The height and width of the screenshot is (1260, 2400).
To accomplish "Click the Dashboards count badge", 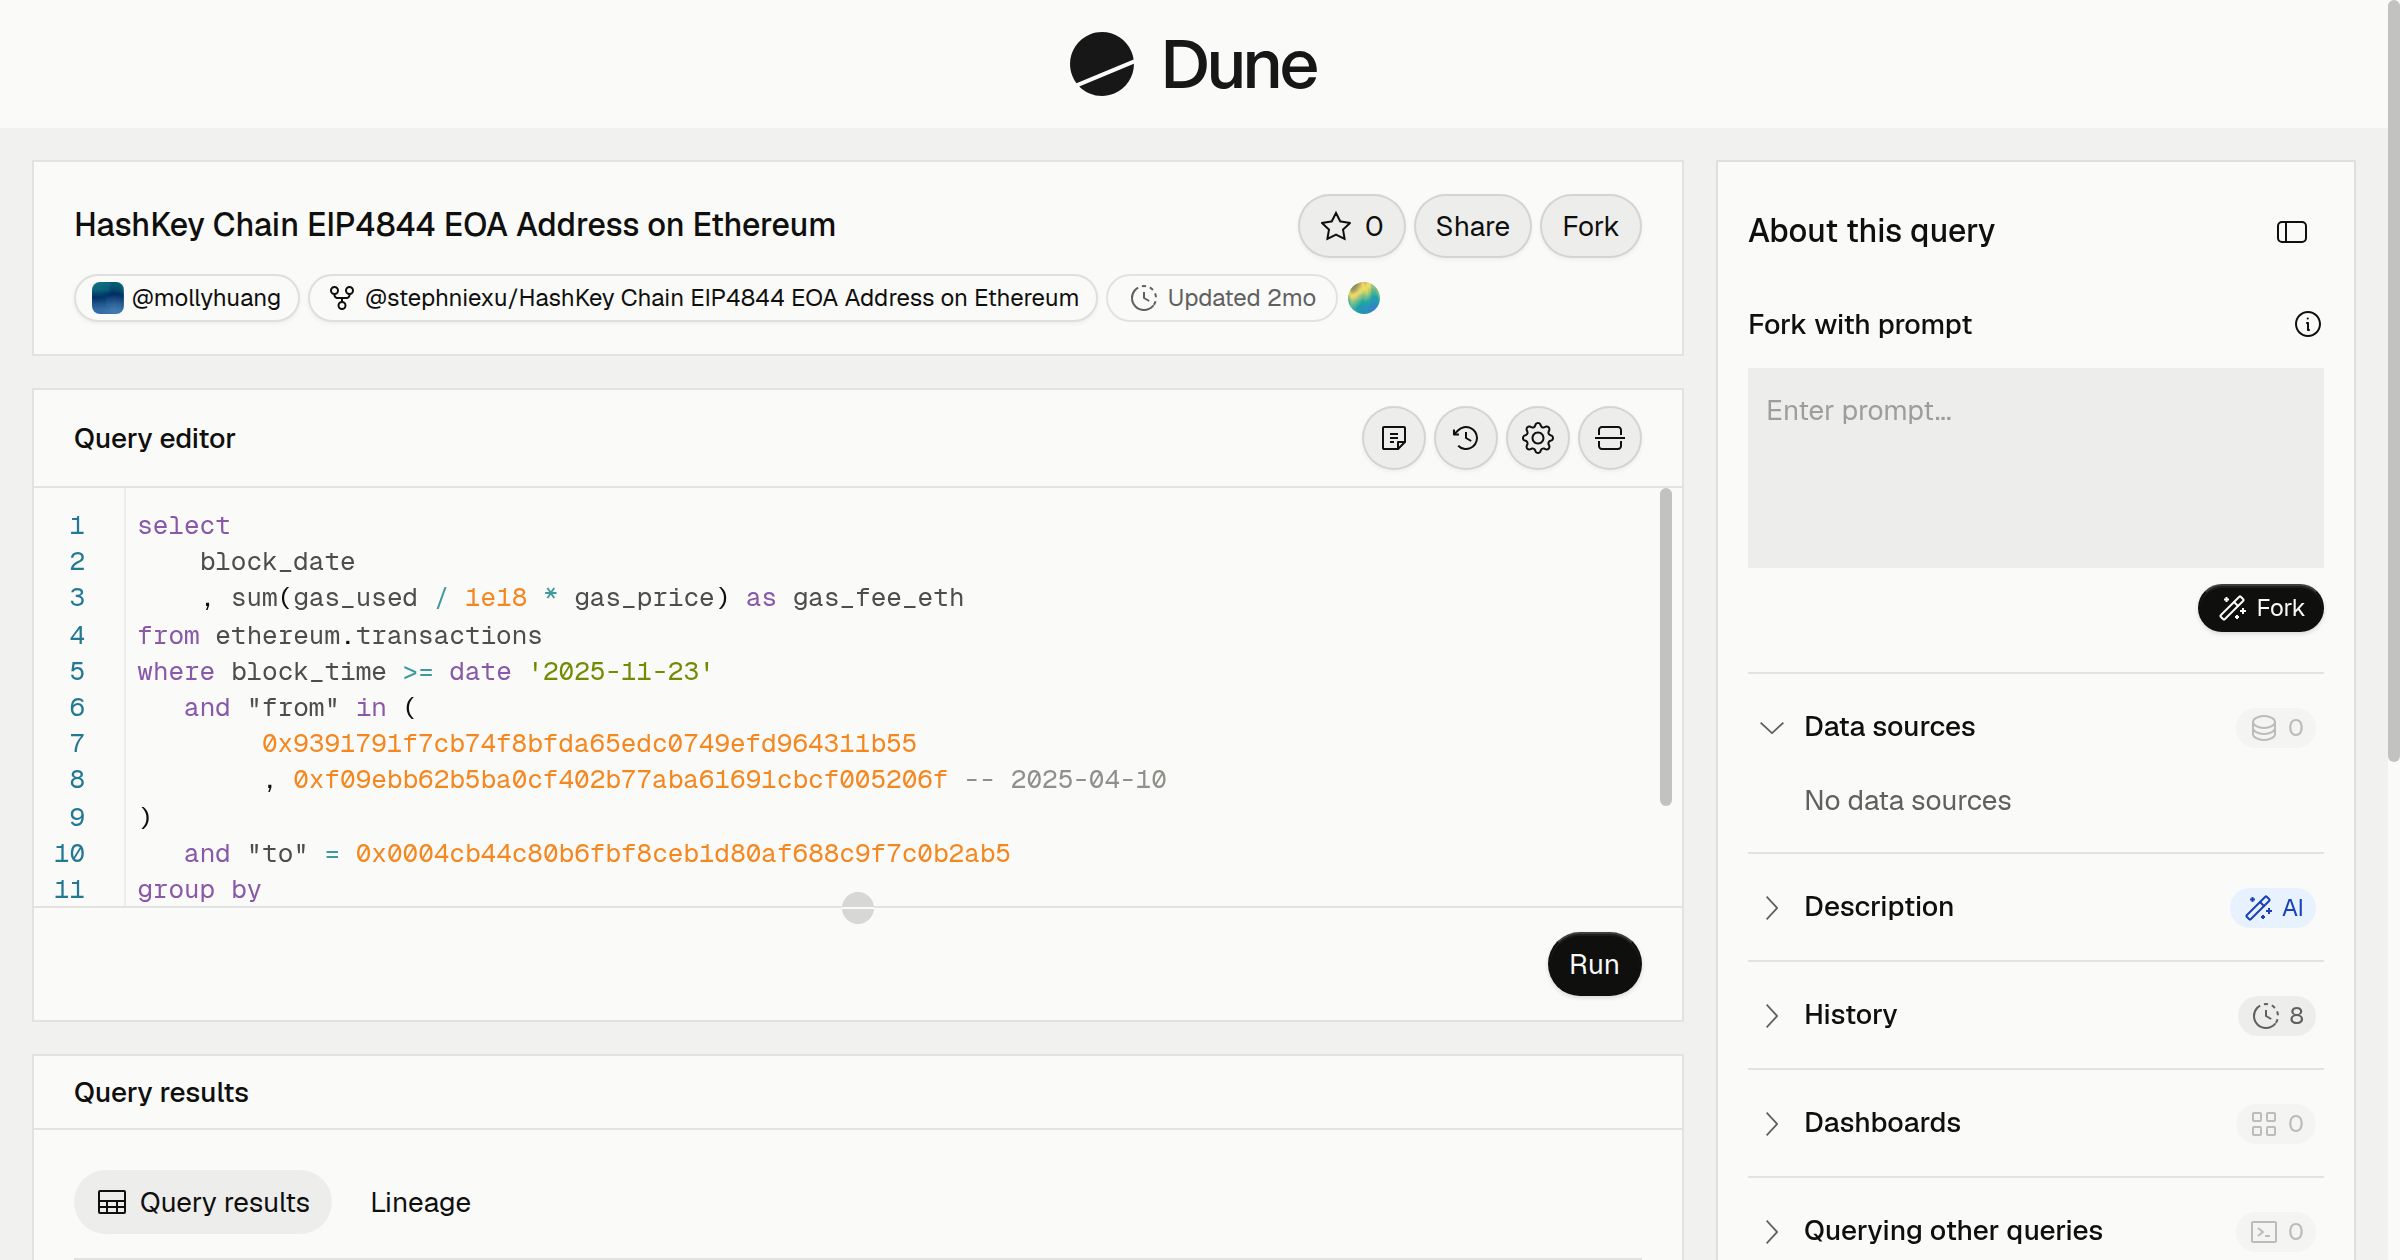I will click(2276, 1123).
